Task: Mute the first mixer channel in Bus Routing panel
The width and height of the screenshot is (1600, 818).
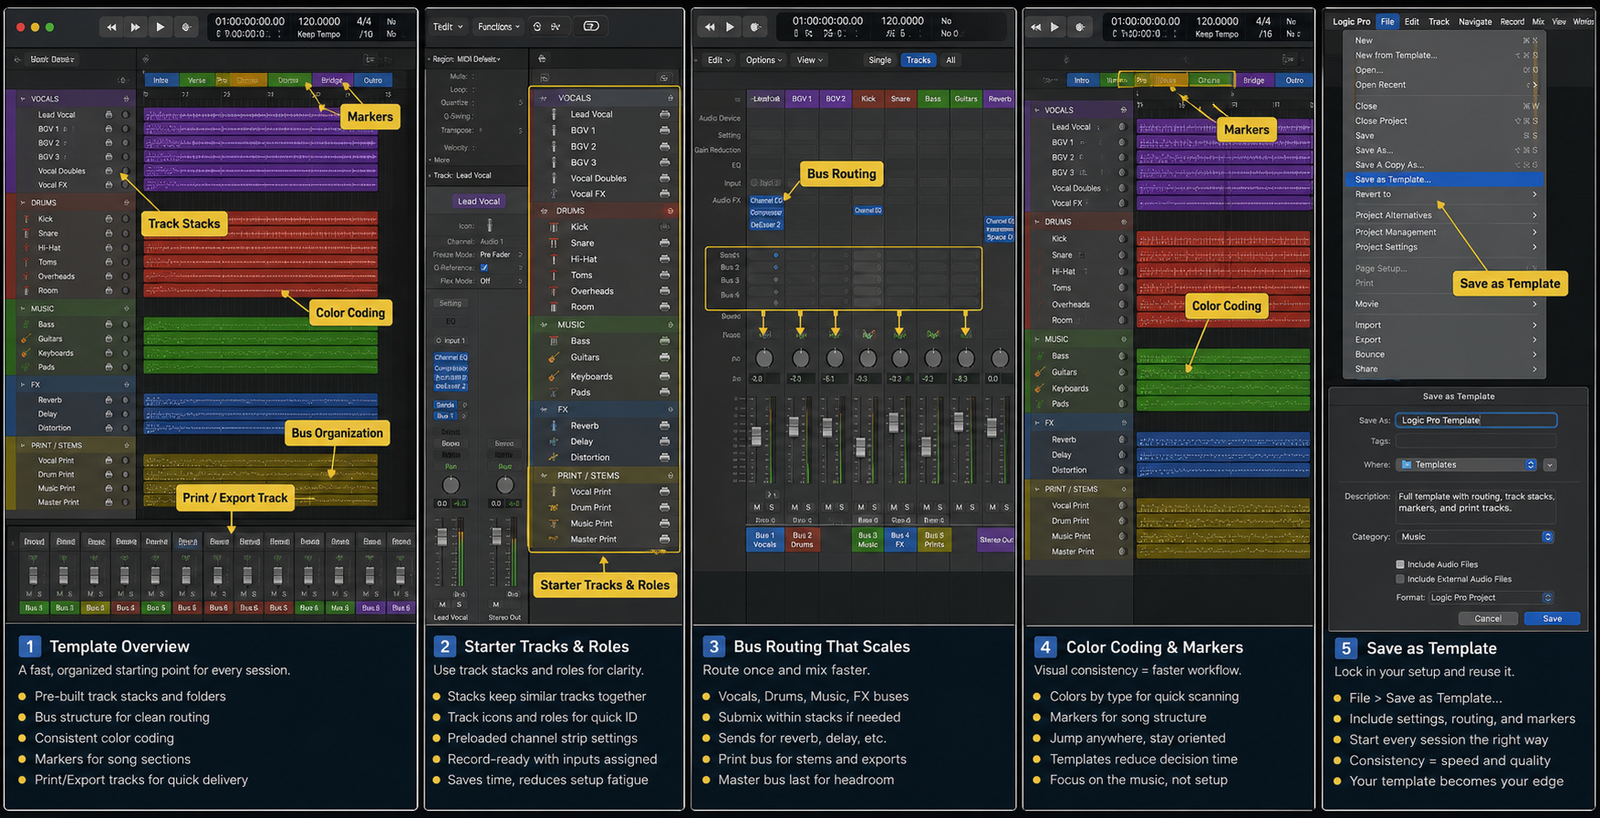Action: click(757, 507)
